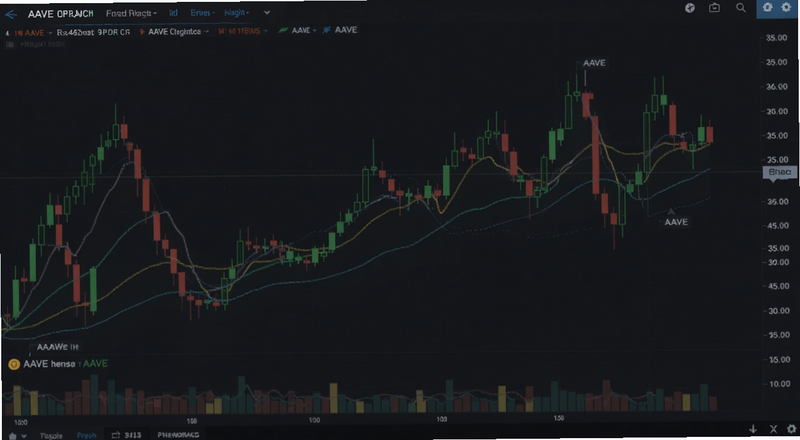
Task: Open the bottom-right settings gear
Action: click(792, 429)
